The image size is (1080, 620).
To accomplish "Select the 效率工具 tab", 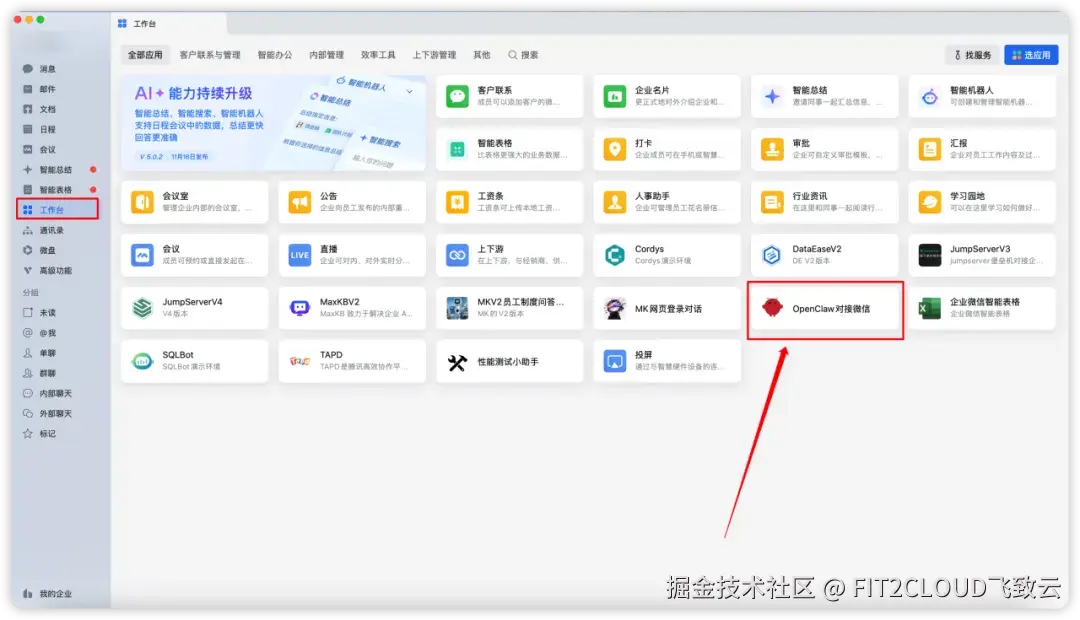I will 378,54.
